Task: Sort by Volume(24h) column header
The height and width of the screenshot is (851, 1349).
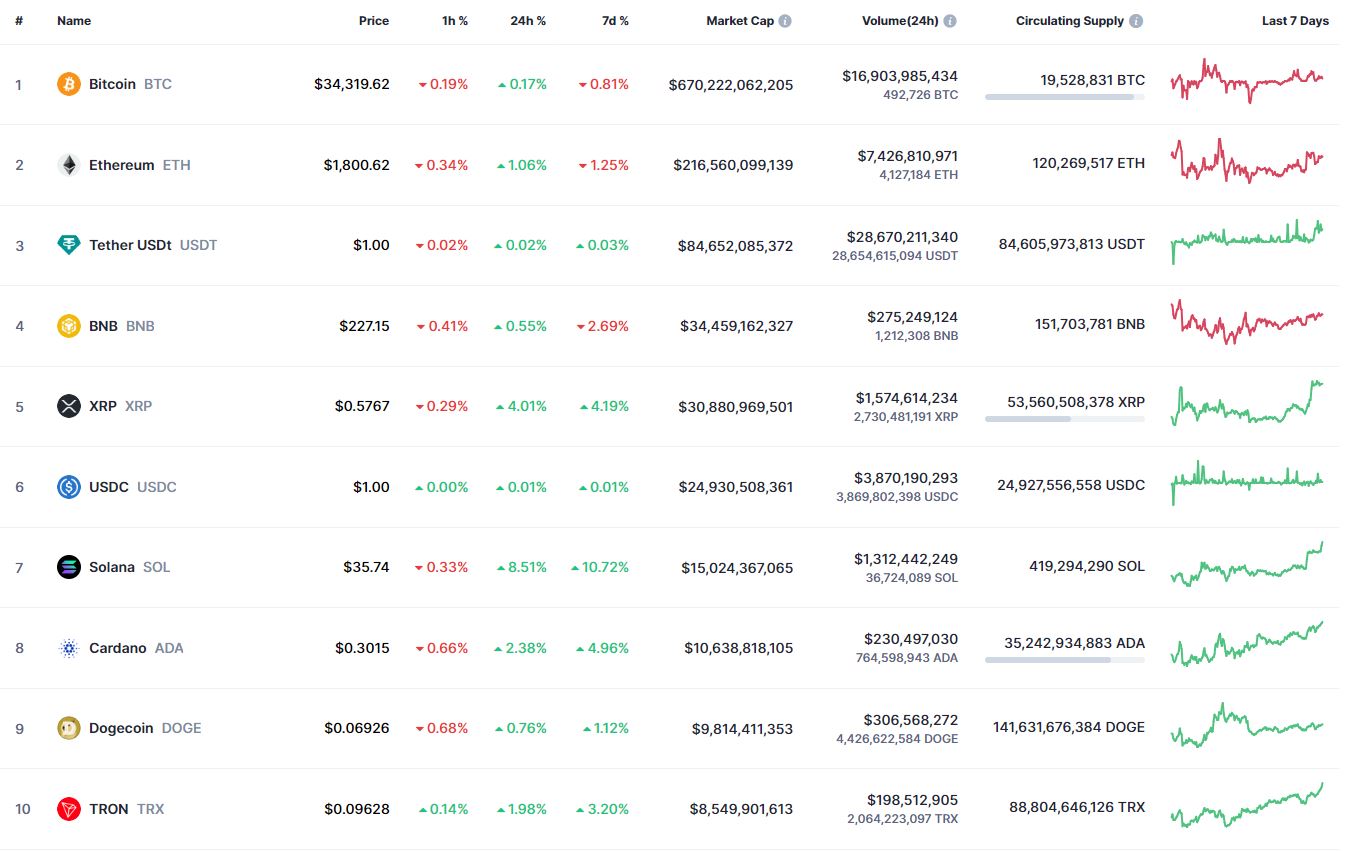Action: [900, 21]
